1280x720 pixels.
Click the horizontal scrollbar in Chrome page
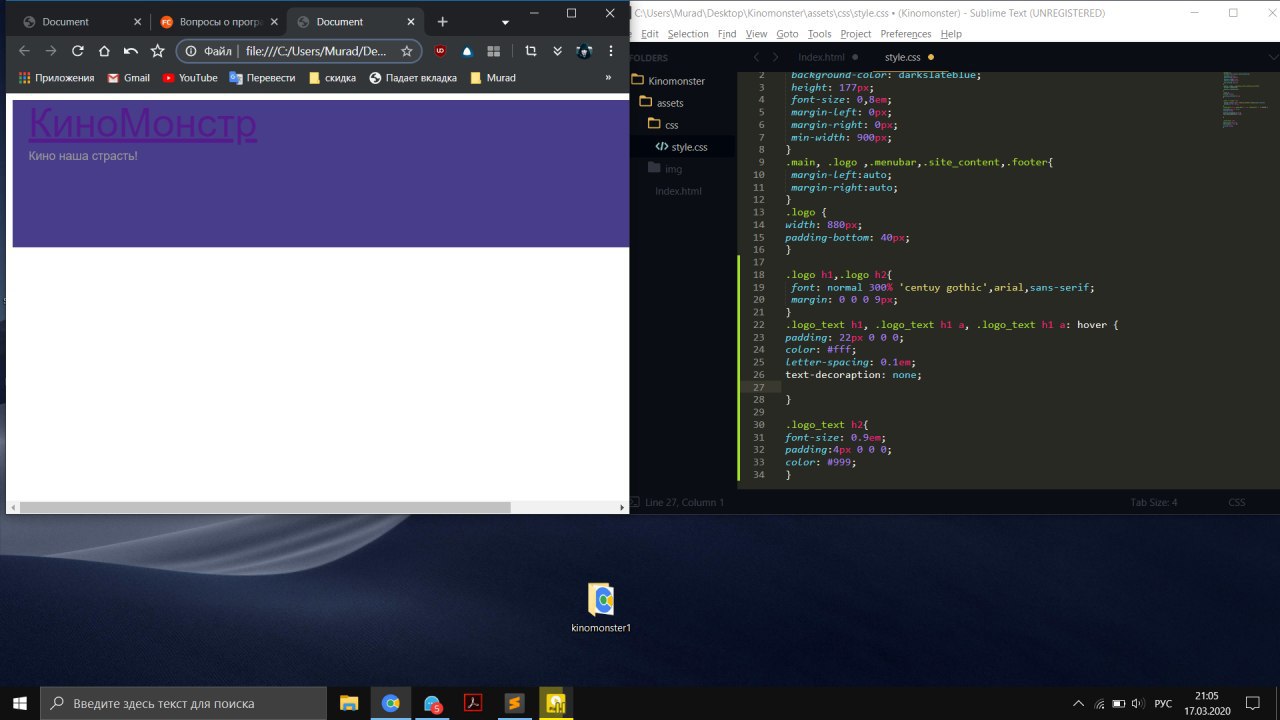[265, 508]
